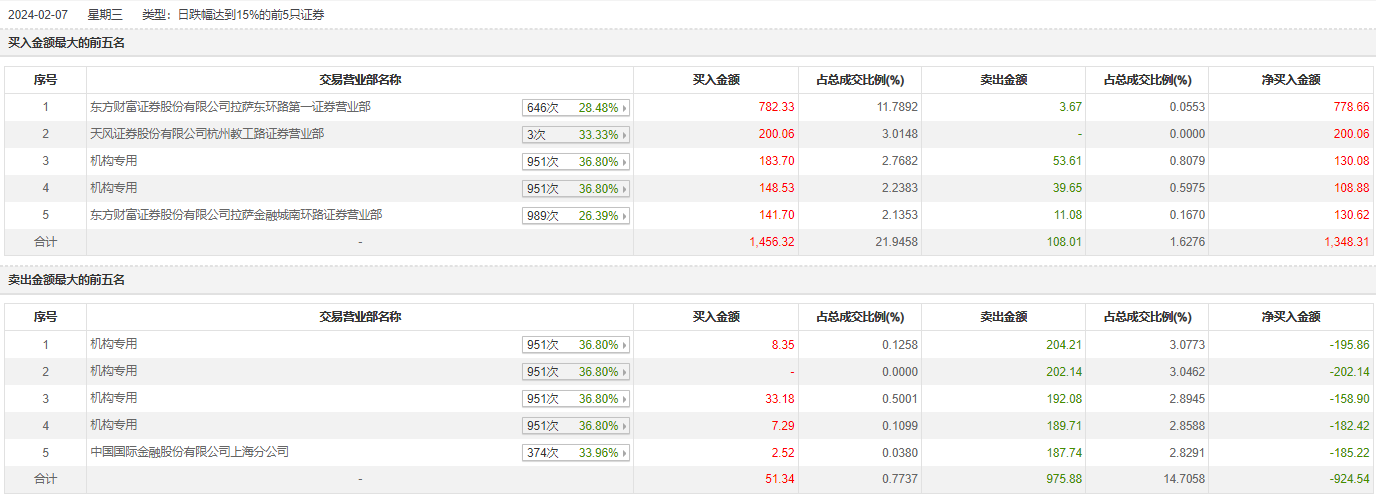Click 机构专用 in row with net -158.90
Viewport: 1376px width, 498px height.
113,398
